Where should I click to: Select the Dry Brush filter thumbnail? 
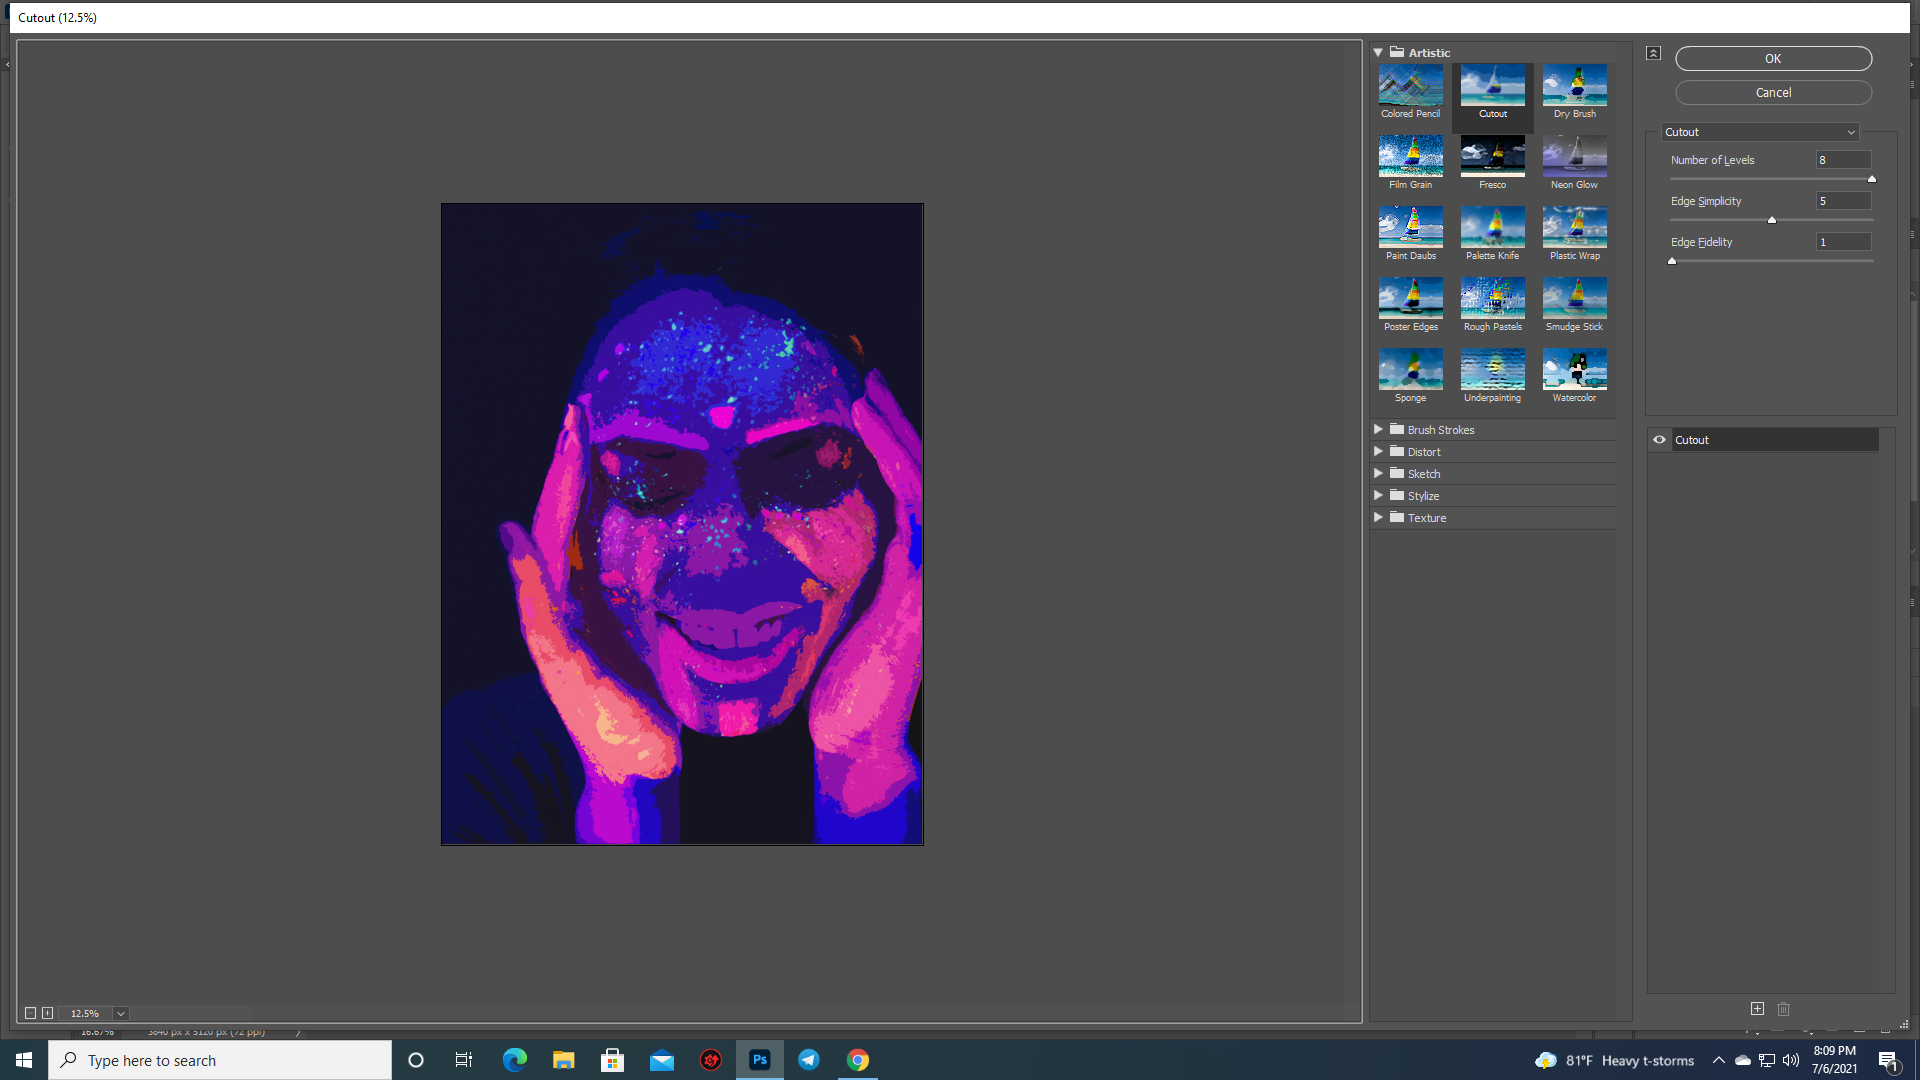(1574, 87)
